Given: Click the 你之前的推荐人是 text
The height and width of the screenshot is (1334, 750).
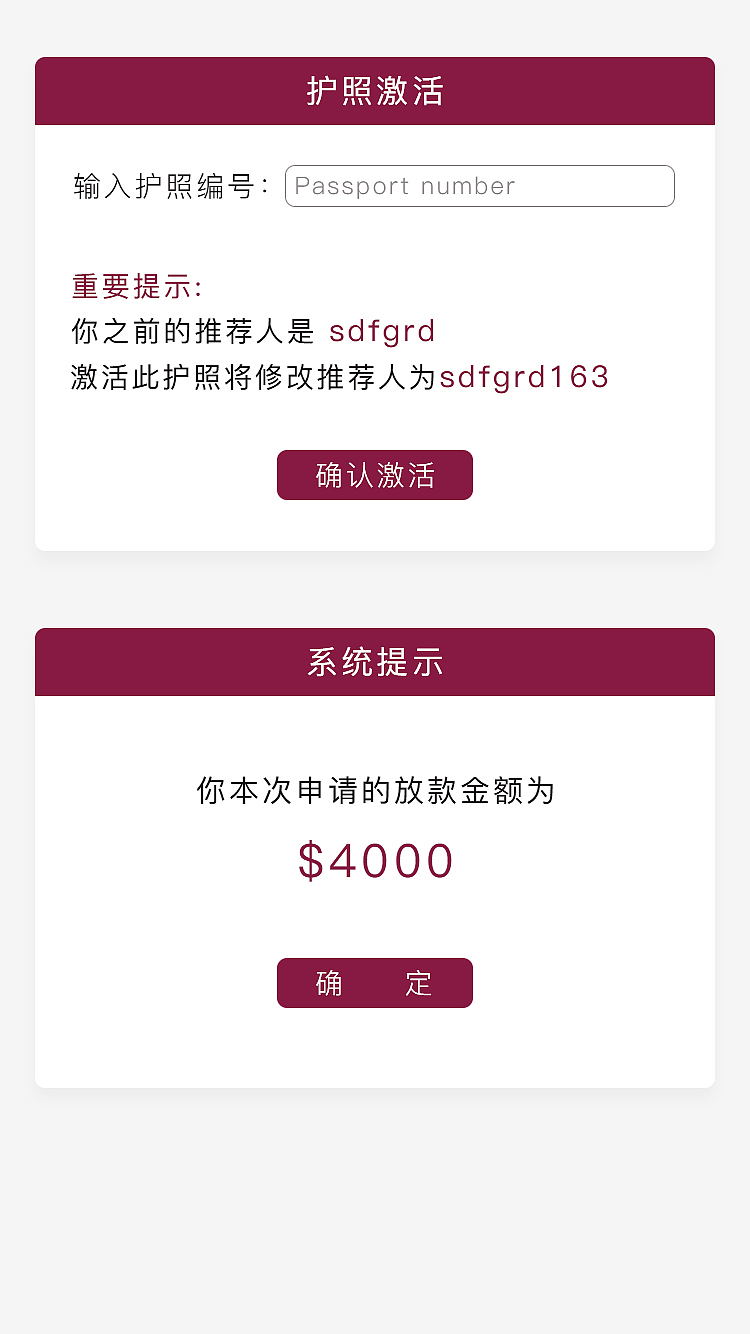Looking at the screenshot, I should (x=193, y=331).
